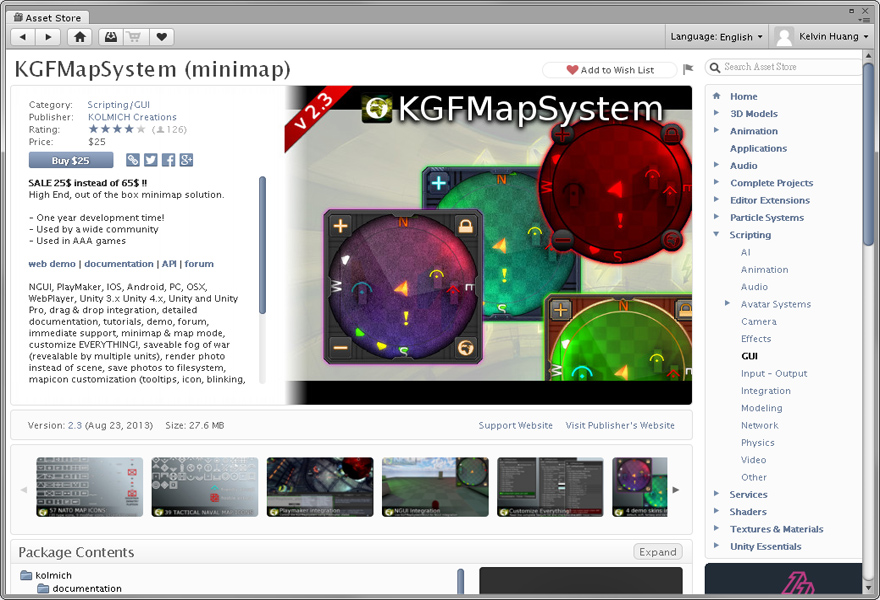Open the documentation link
The width and height of the screenshot is (880, 600).
(x=119, y=264)
